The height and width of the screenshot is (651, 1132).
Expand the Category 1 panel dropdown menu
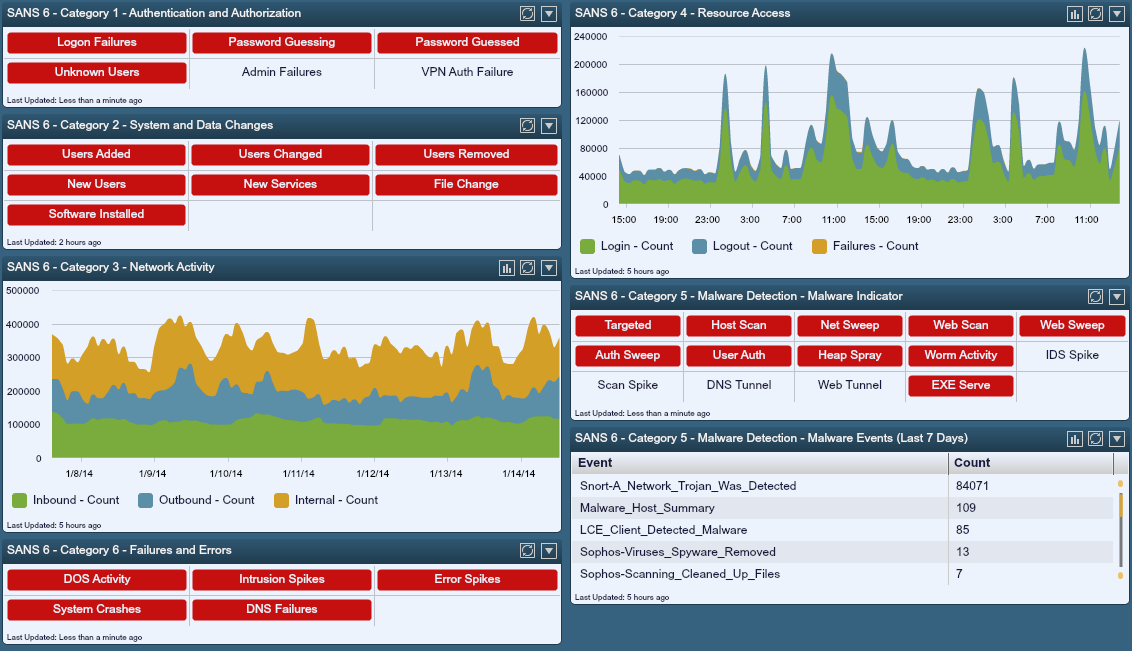pyautogui.click(x=549, y=14)
